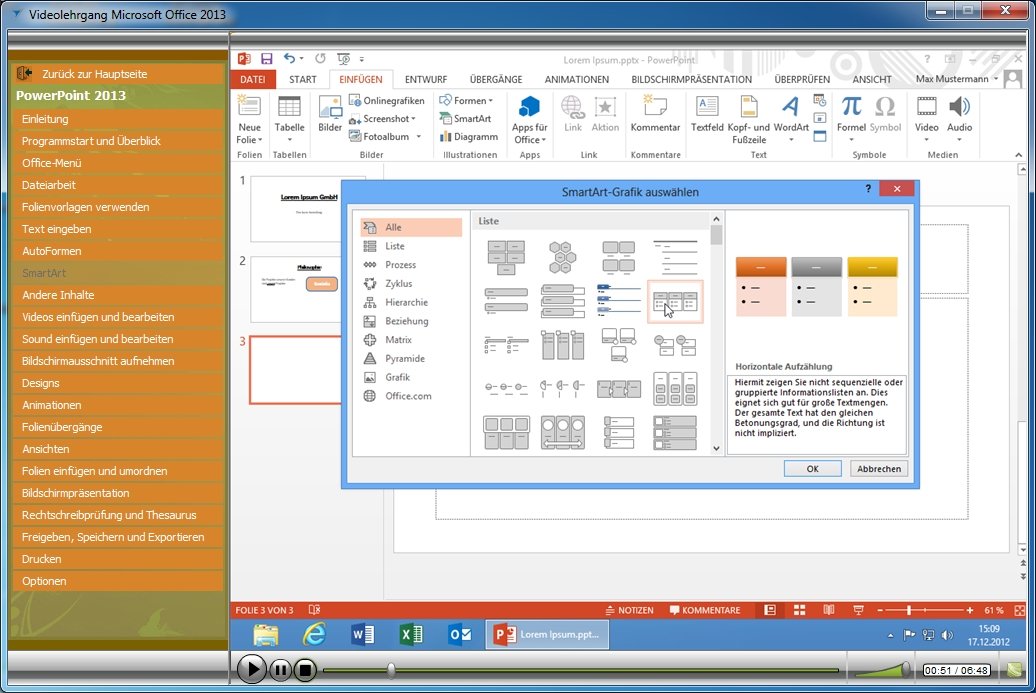This screenshot has height=693, width=1036.
Task: Select the Hierarchie category in dialog
Action: point(406,302)
